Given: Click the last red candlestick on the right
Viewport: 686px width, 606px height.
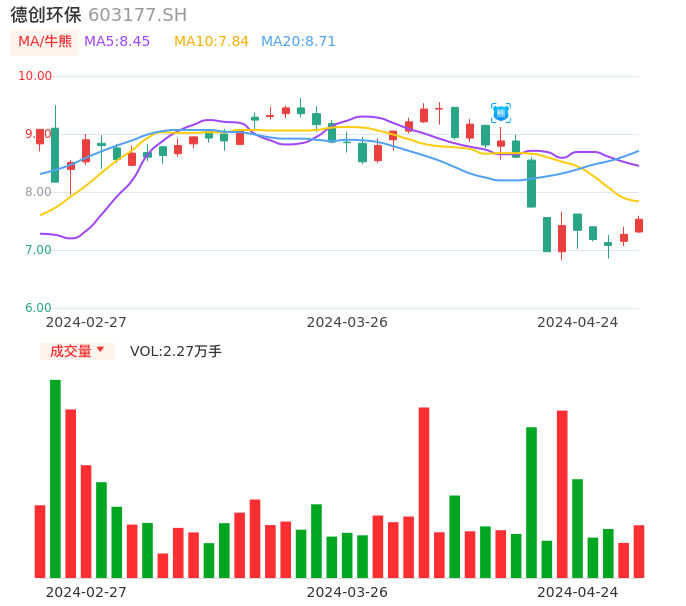Looking at the screenshot, I should [639, 226].
